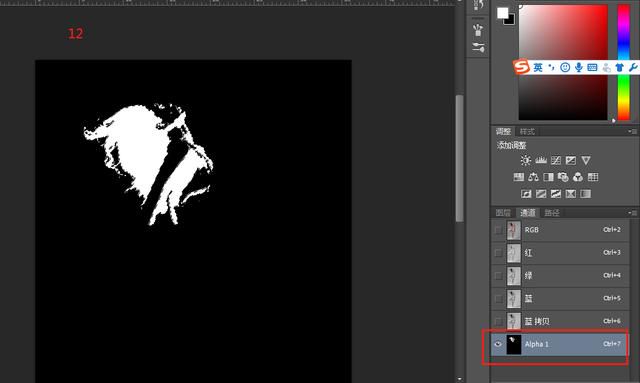Open the Brush panel icon with brushes
Viewport: 640px width, 383px height.
(x=478, y=30)
